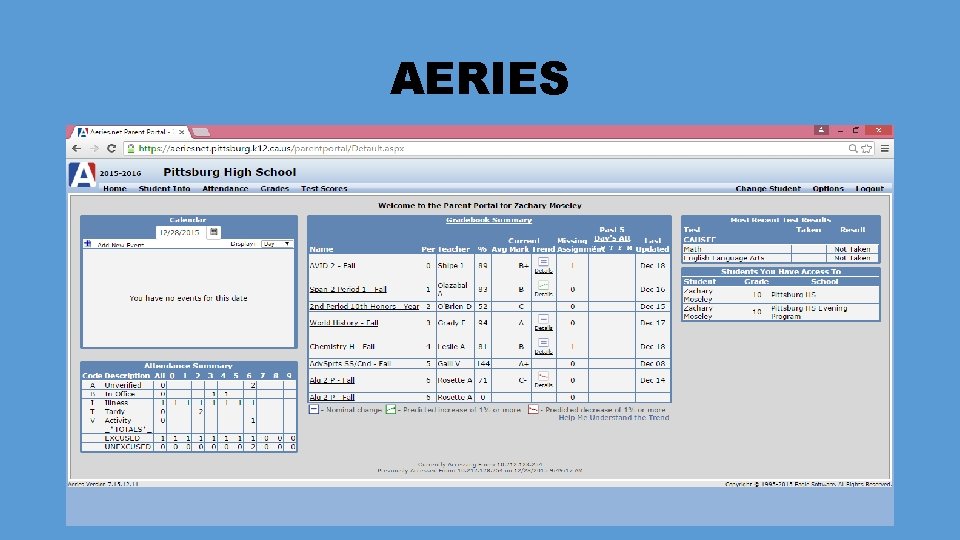Open the Chrome hamburger menu

click(885, 148)
